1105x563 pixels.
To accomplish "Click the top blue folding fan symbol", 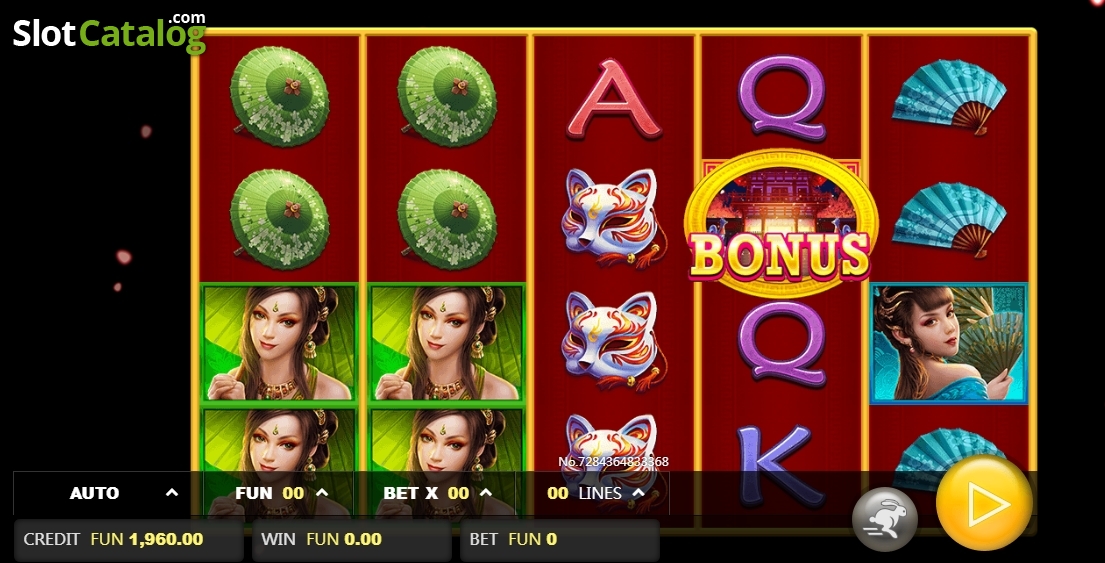I will coord(949,97).
